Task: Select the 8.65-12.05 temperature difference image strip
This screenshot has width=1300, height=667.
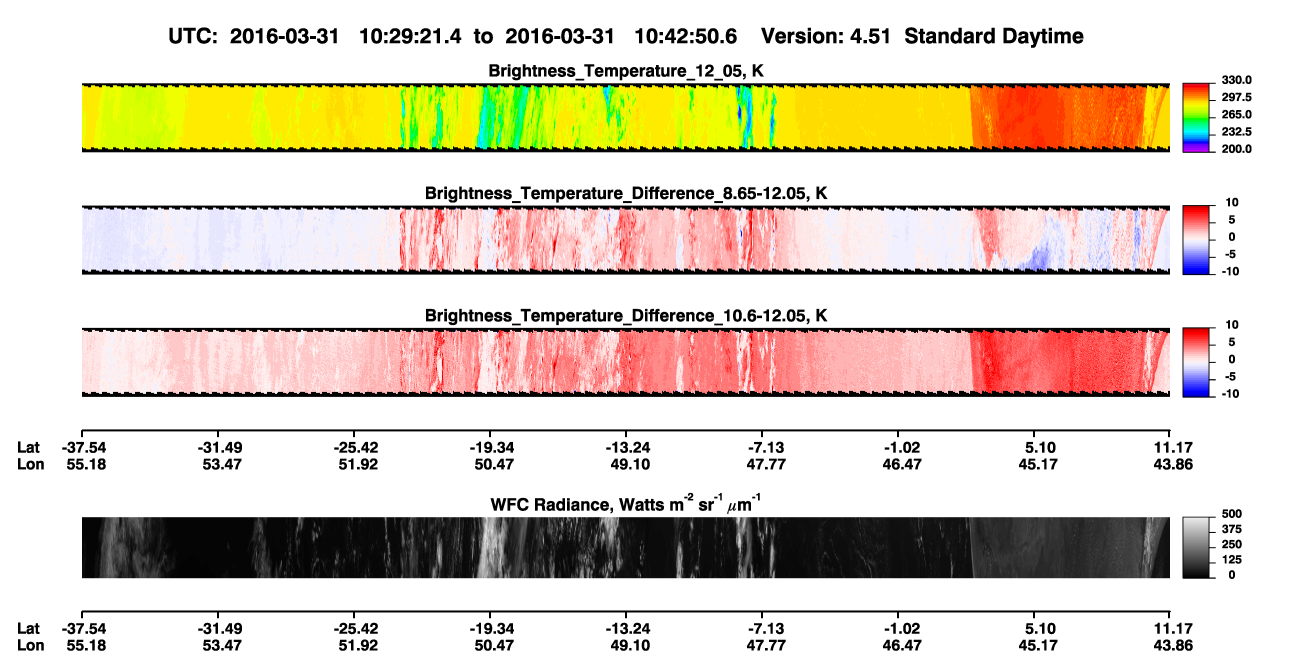Action: pyautogui.click(x=625, y=239)
